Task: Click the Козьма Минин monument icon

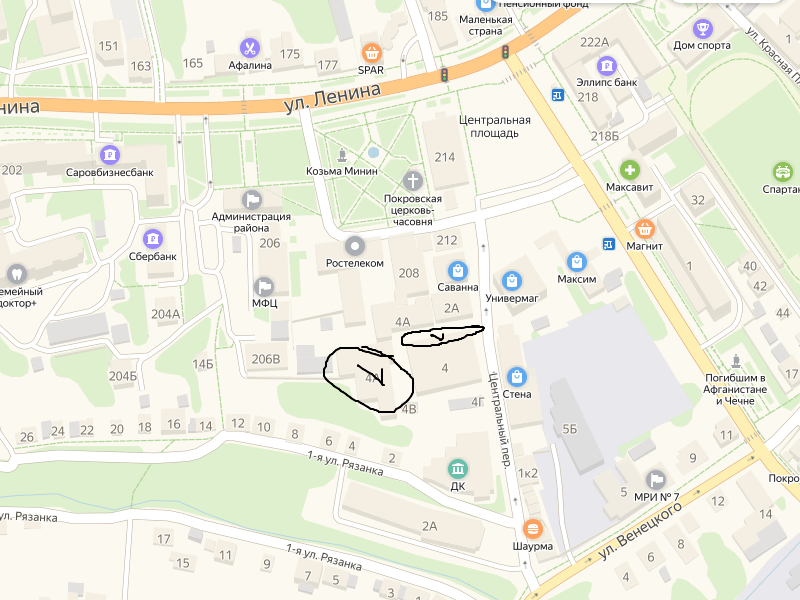Action: click(x=342, y=155)
